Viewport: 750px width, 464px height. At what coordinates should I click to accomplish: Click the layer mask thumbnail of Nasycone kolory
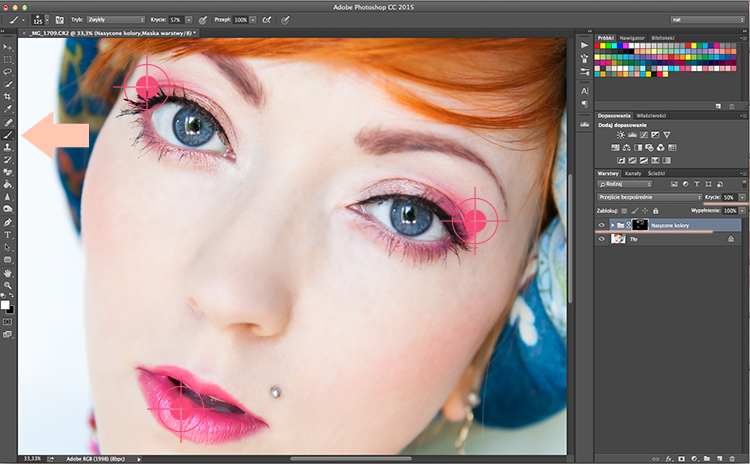[x=640, y=225]
